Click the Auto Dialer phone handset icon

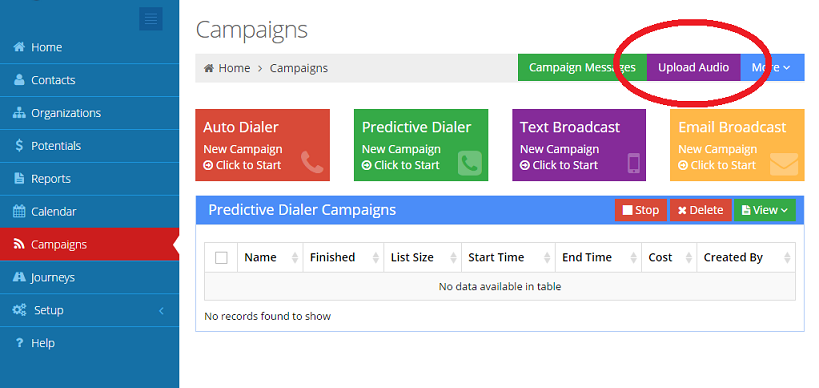[312, 162]
